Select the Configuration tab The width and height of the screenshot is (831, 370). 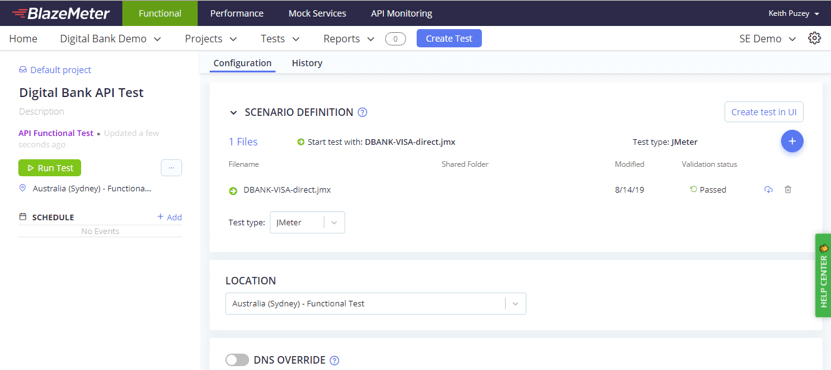(x=242, y=63)
